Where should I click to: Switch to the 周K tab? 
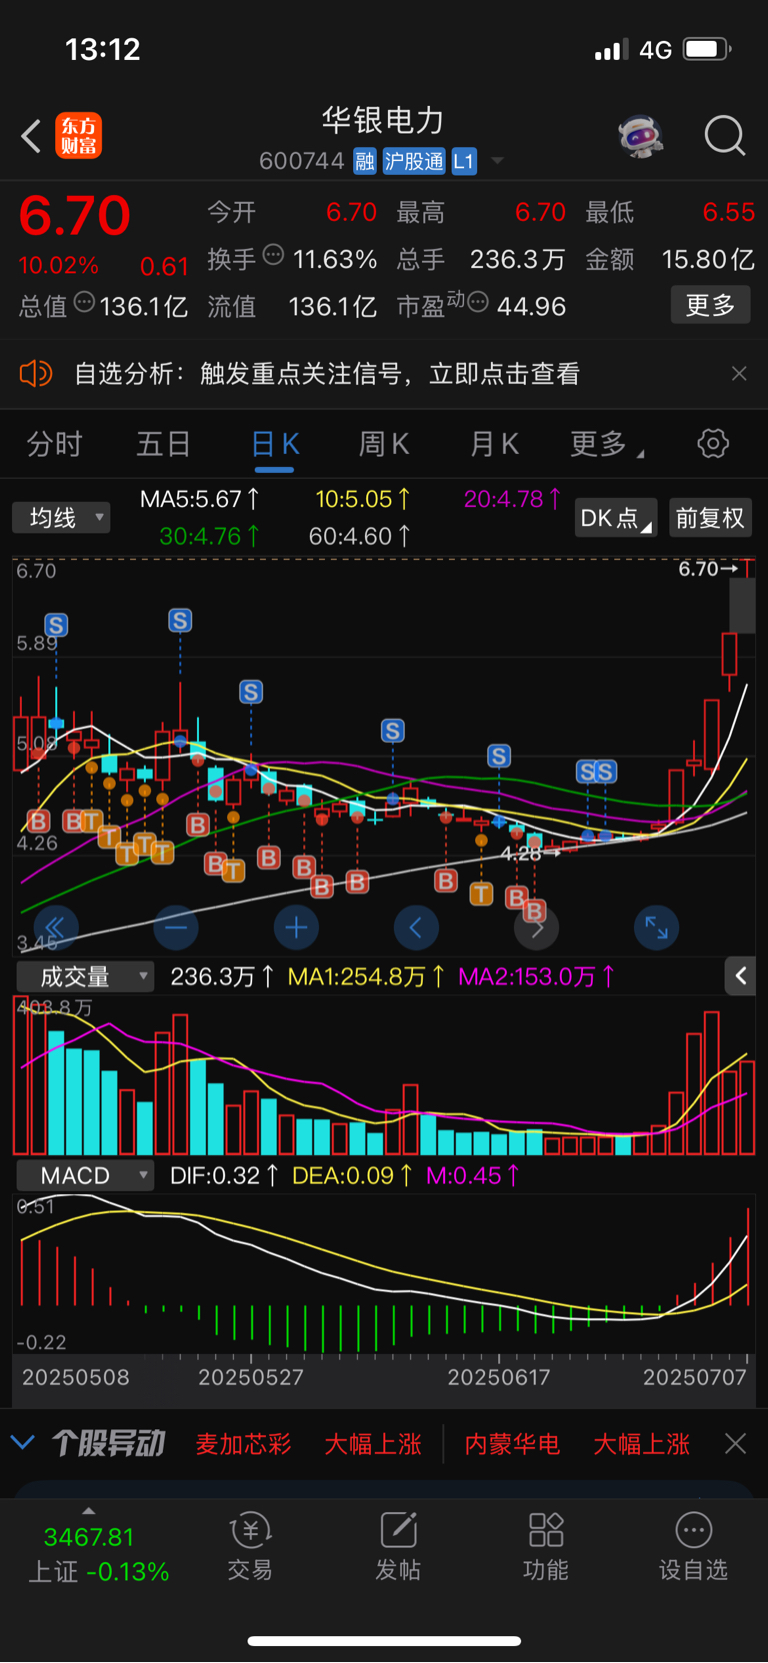[384, 444]
